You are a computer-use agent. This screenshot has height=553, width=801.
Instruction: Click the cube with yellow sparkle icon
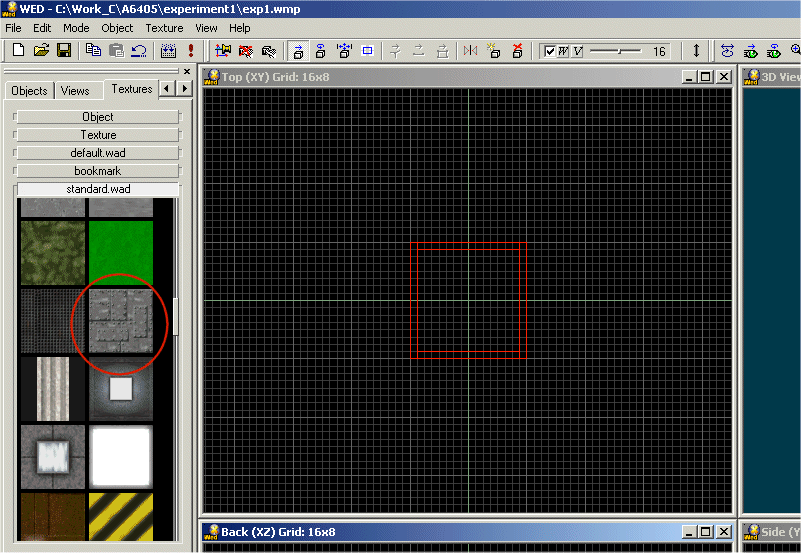(x=494, y=51)
